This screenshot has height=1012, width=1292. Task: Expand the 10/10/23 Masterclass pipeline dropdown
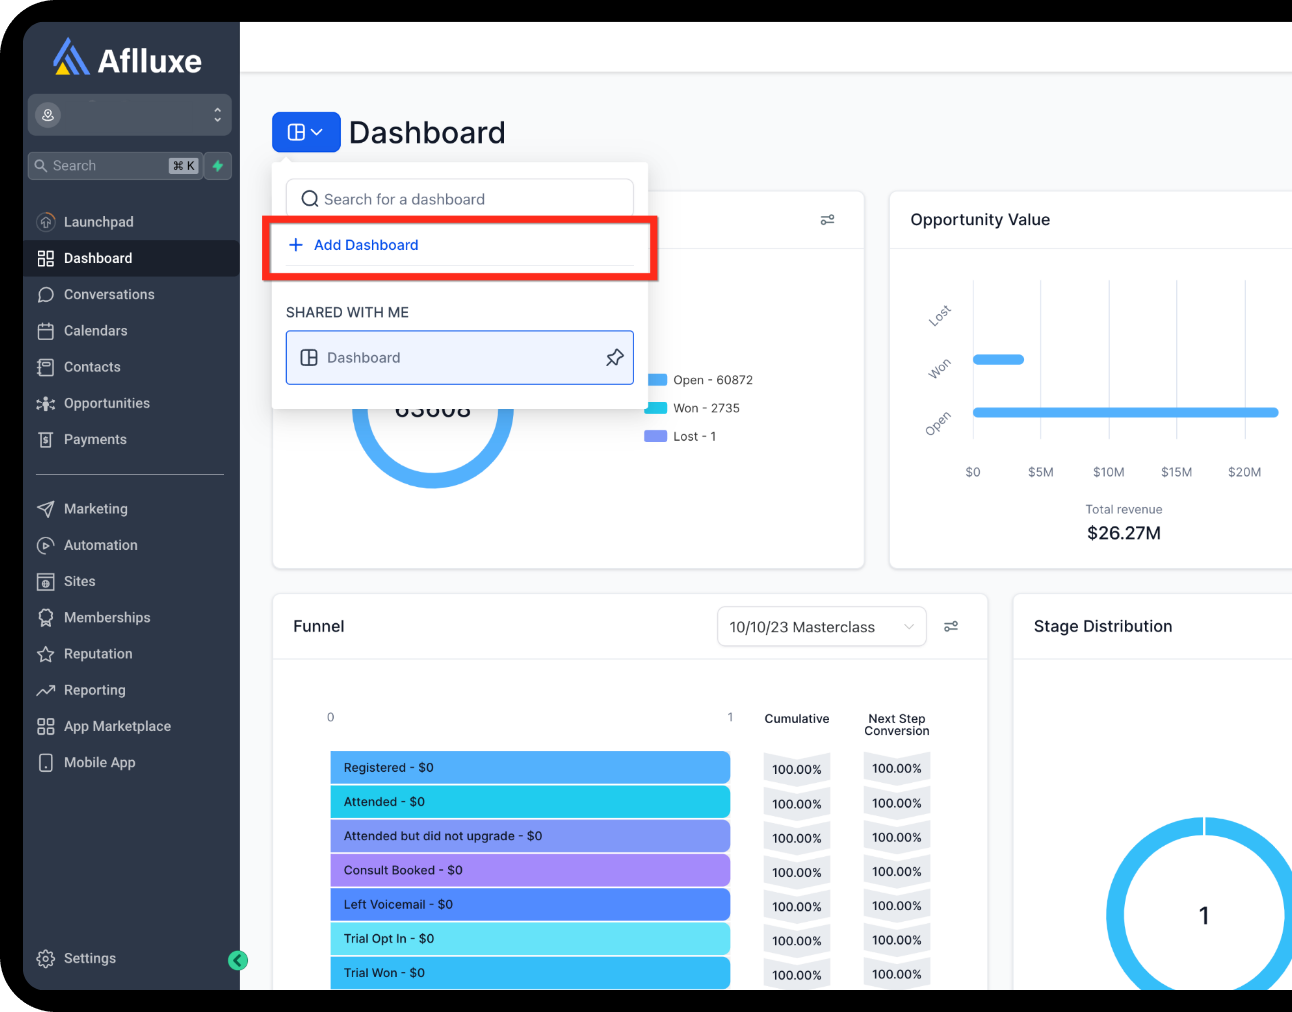pyautogui.click(x=821, y=627)
